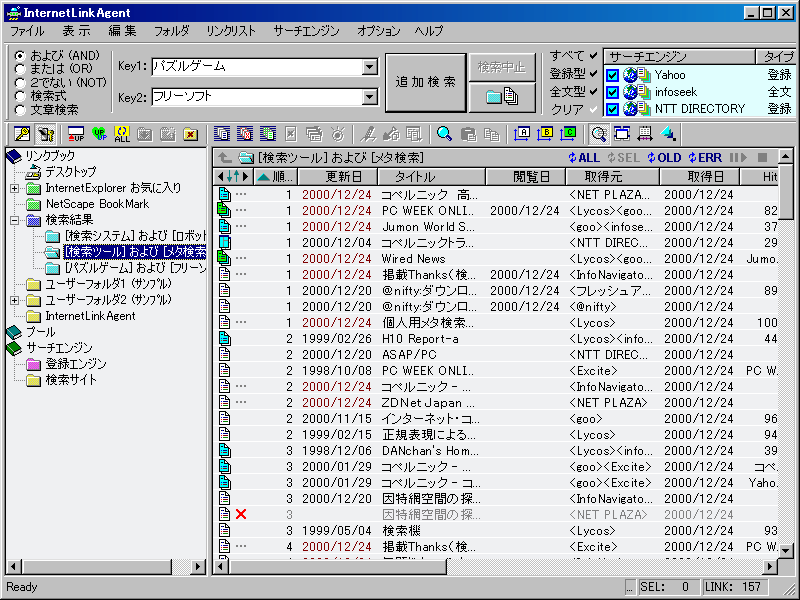Click the blue magnifying glass search icon
The height and width of the screenshot is (600, 800).
(x=444, y=134)
